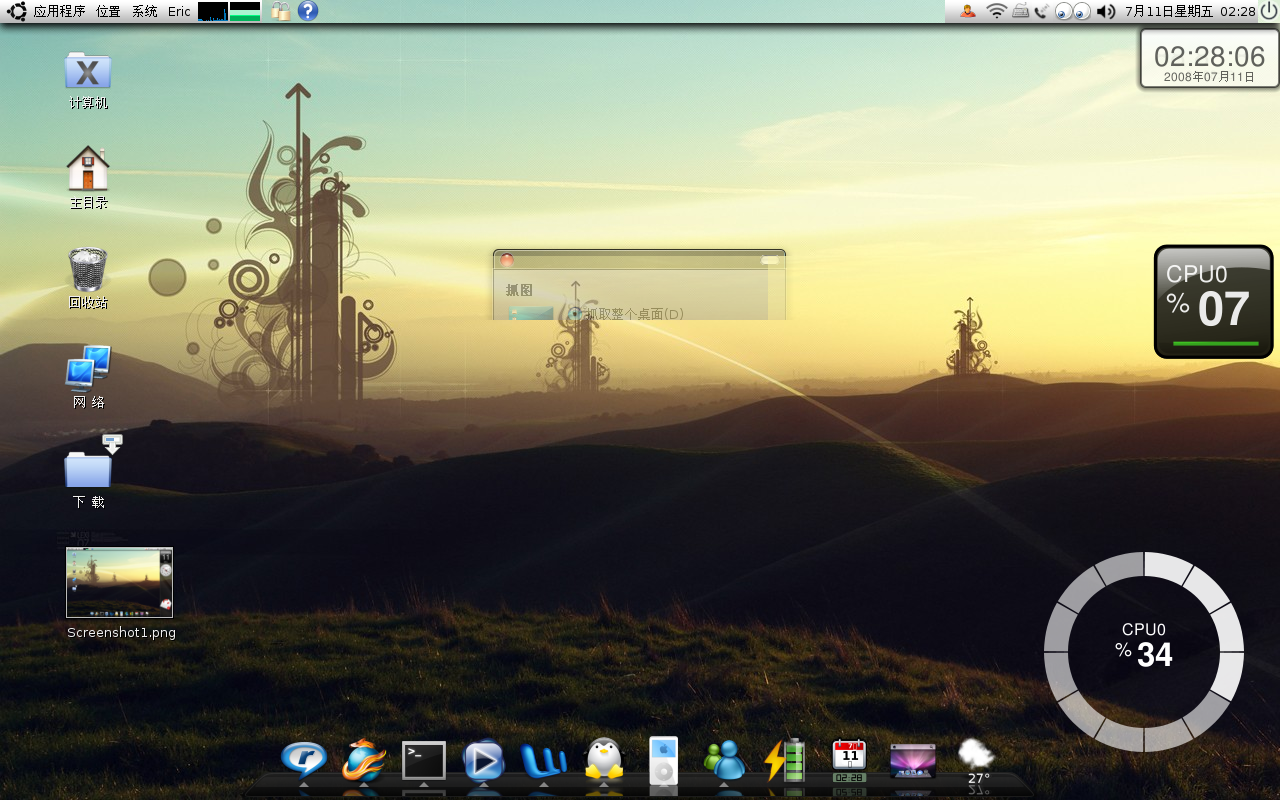Open the blue W application in dock
The image size is (1280, 800).
[544, 761]
